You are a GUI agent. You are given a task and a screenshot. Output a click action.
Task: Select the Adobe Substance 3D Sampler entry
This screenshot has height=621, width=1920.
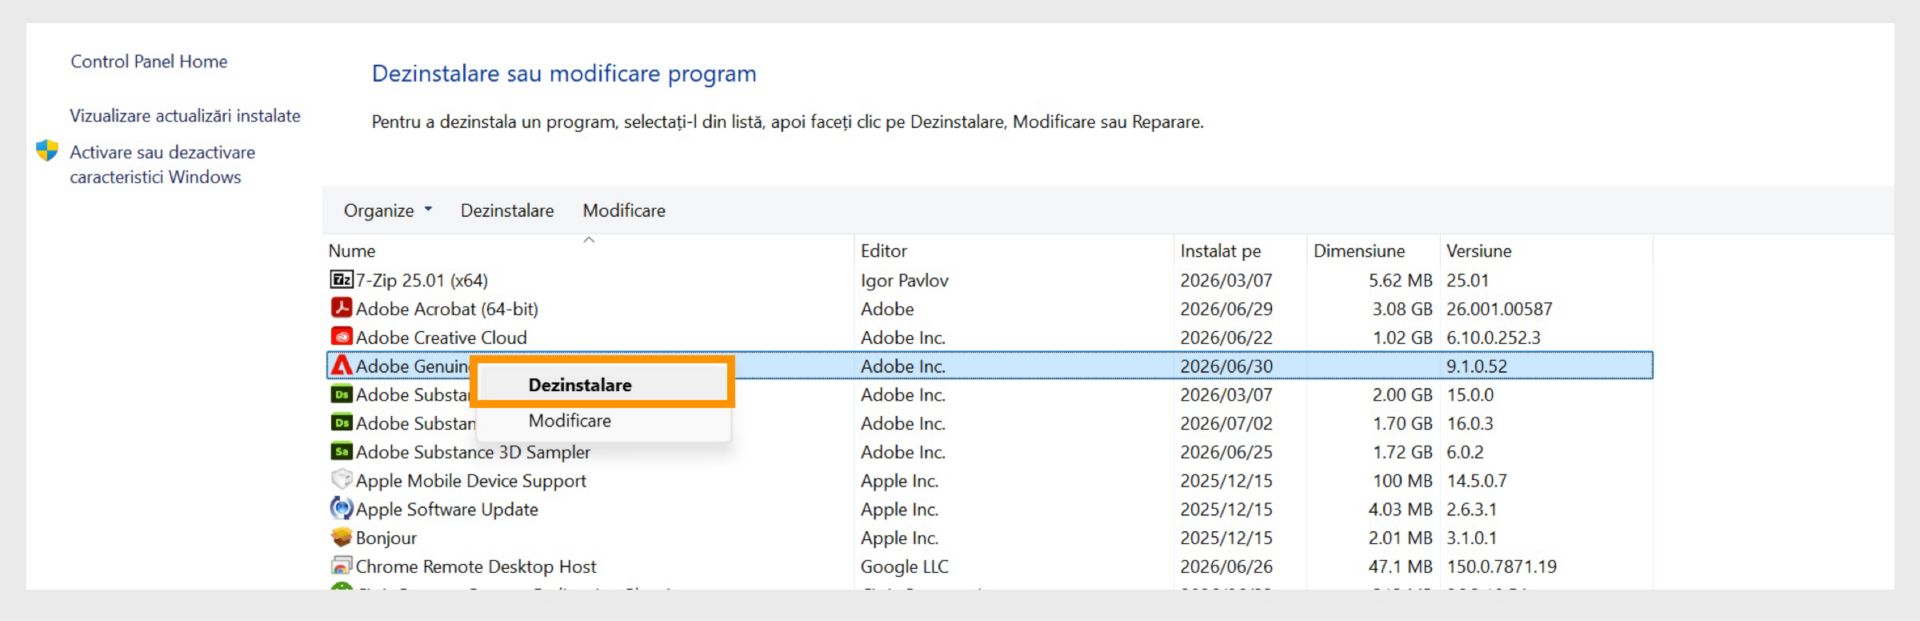pos(473,452)
